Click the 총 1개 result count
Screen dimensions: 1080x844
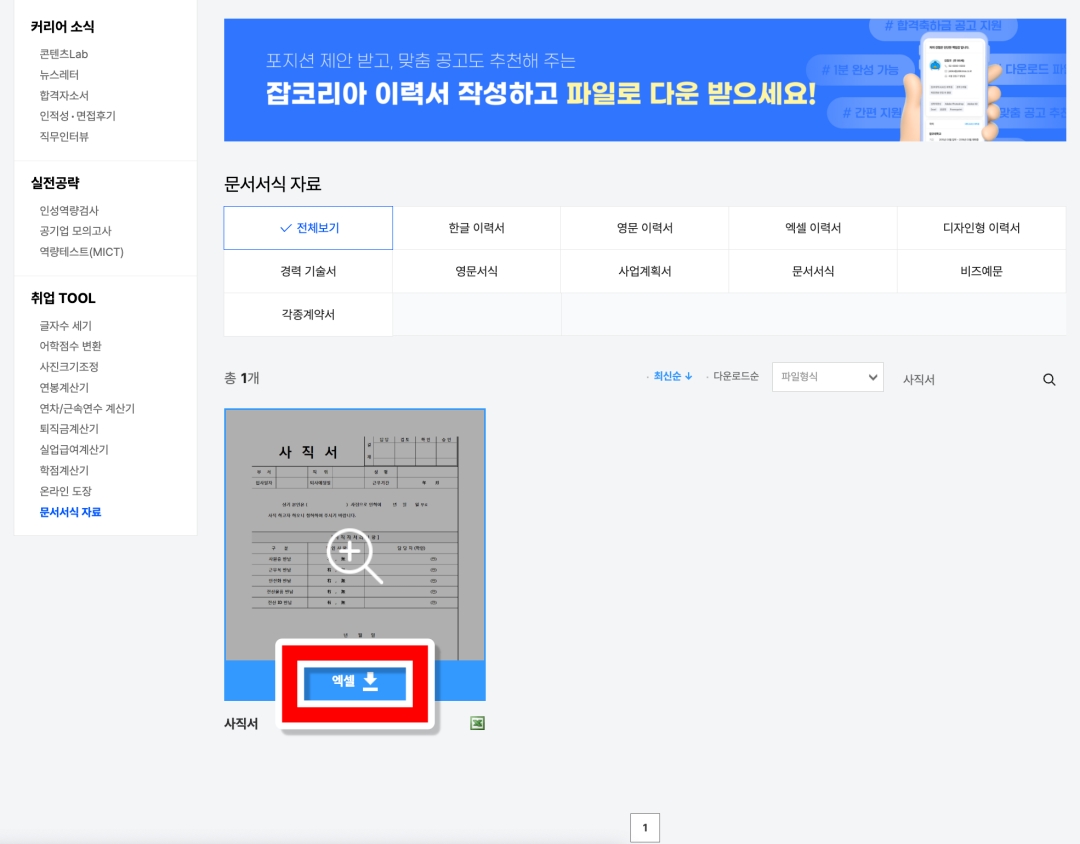tap(242, 378)
